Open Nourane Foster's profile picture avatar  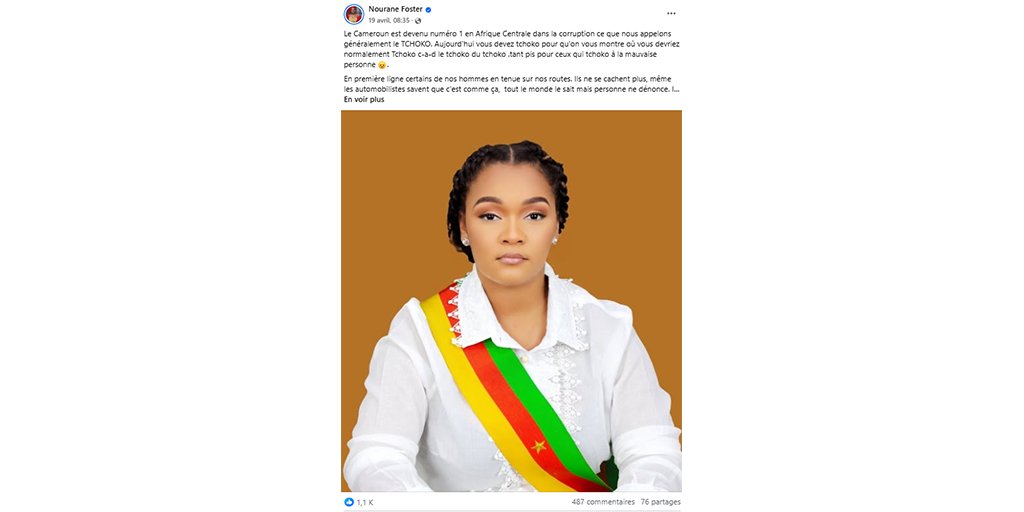354,14
